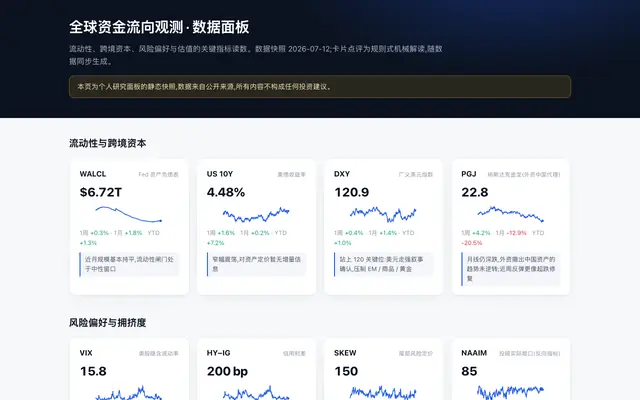Click PGJ monthly change -12.9%

point(516,233)
